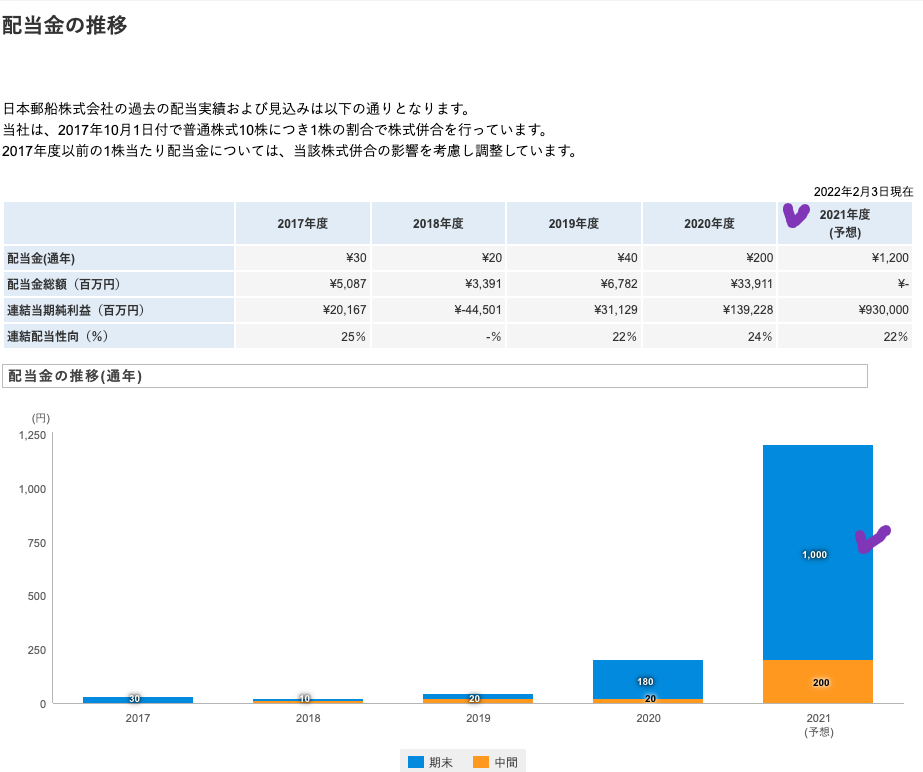
Task: Click the 25% payout ratio cell
Action: [x=303, y=336]
